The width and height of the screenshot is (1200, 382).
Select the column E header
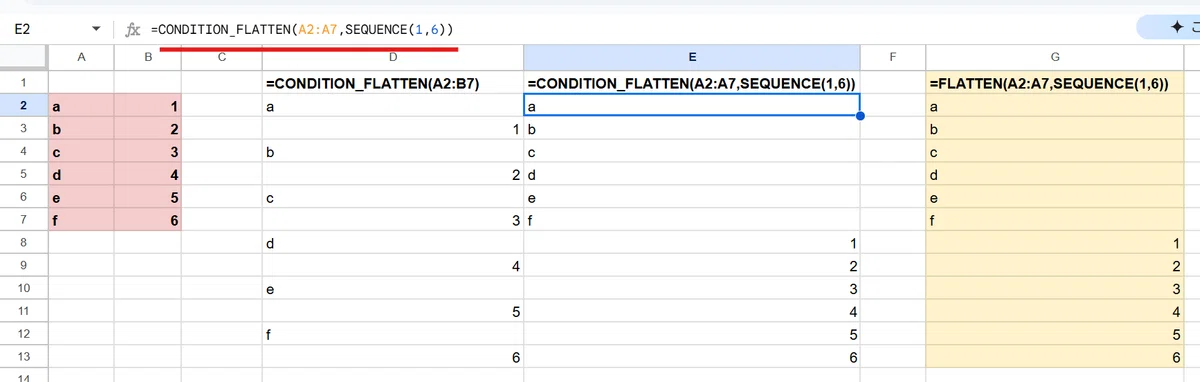691,58
